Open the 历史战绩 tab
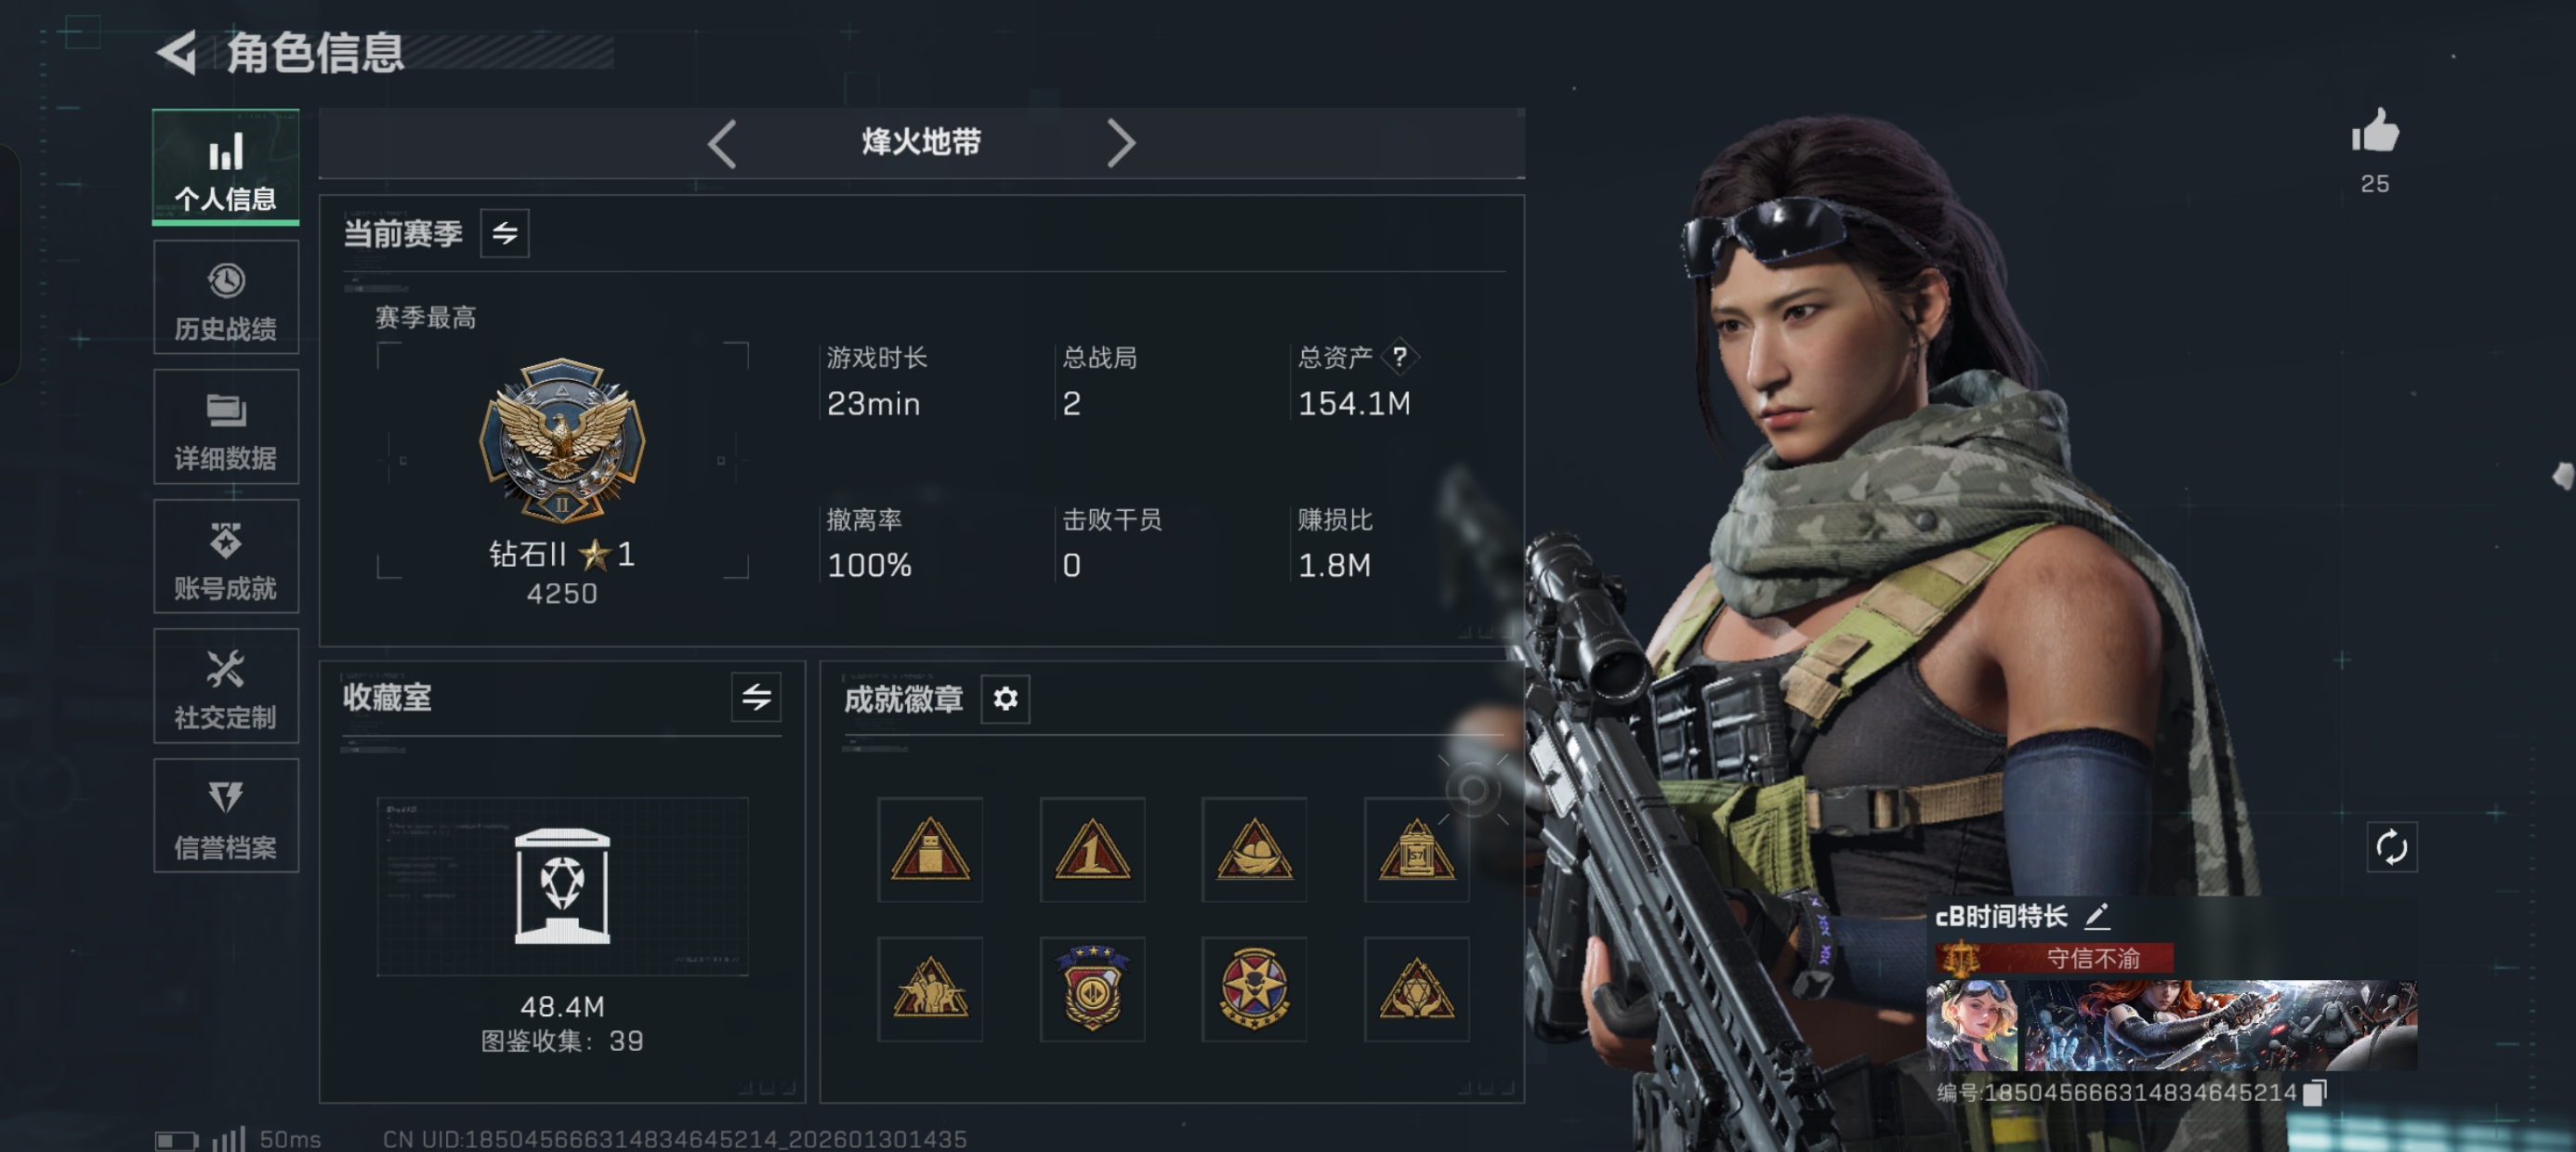This screenshot has width=2576, height=1152. (x=226, y=298)
